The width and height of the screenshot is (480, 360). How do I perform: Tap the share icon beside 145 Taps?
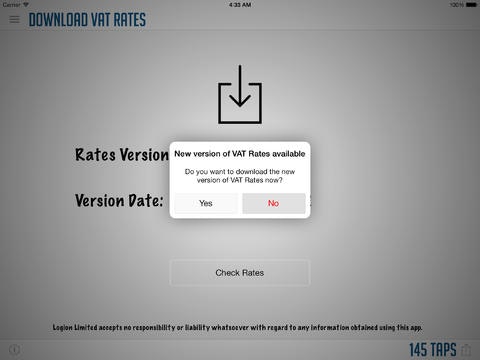point(466,350)
